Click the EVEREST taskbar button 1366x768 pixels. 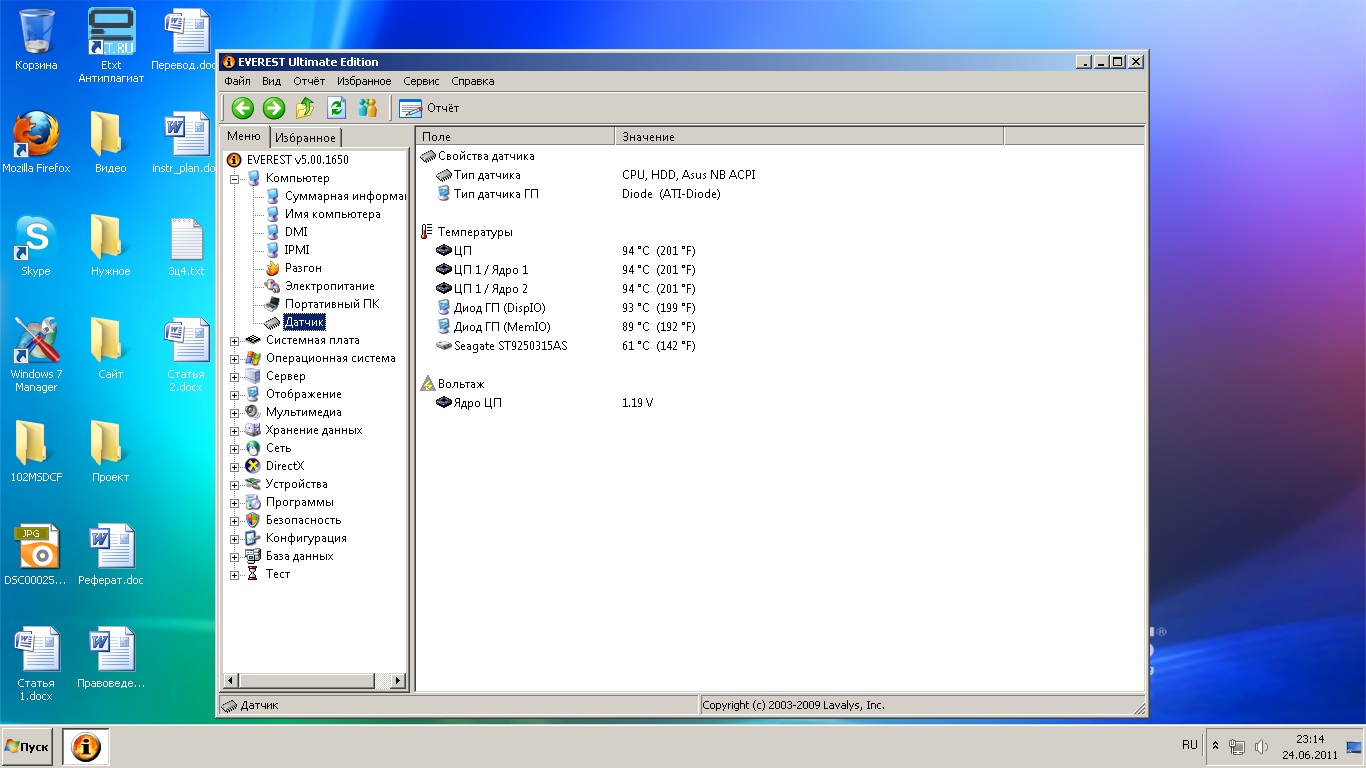point(86,746)
